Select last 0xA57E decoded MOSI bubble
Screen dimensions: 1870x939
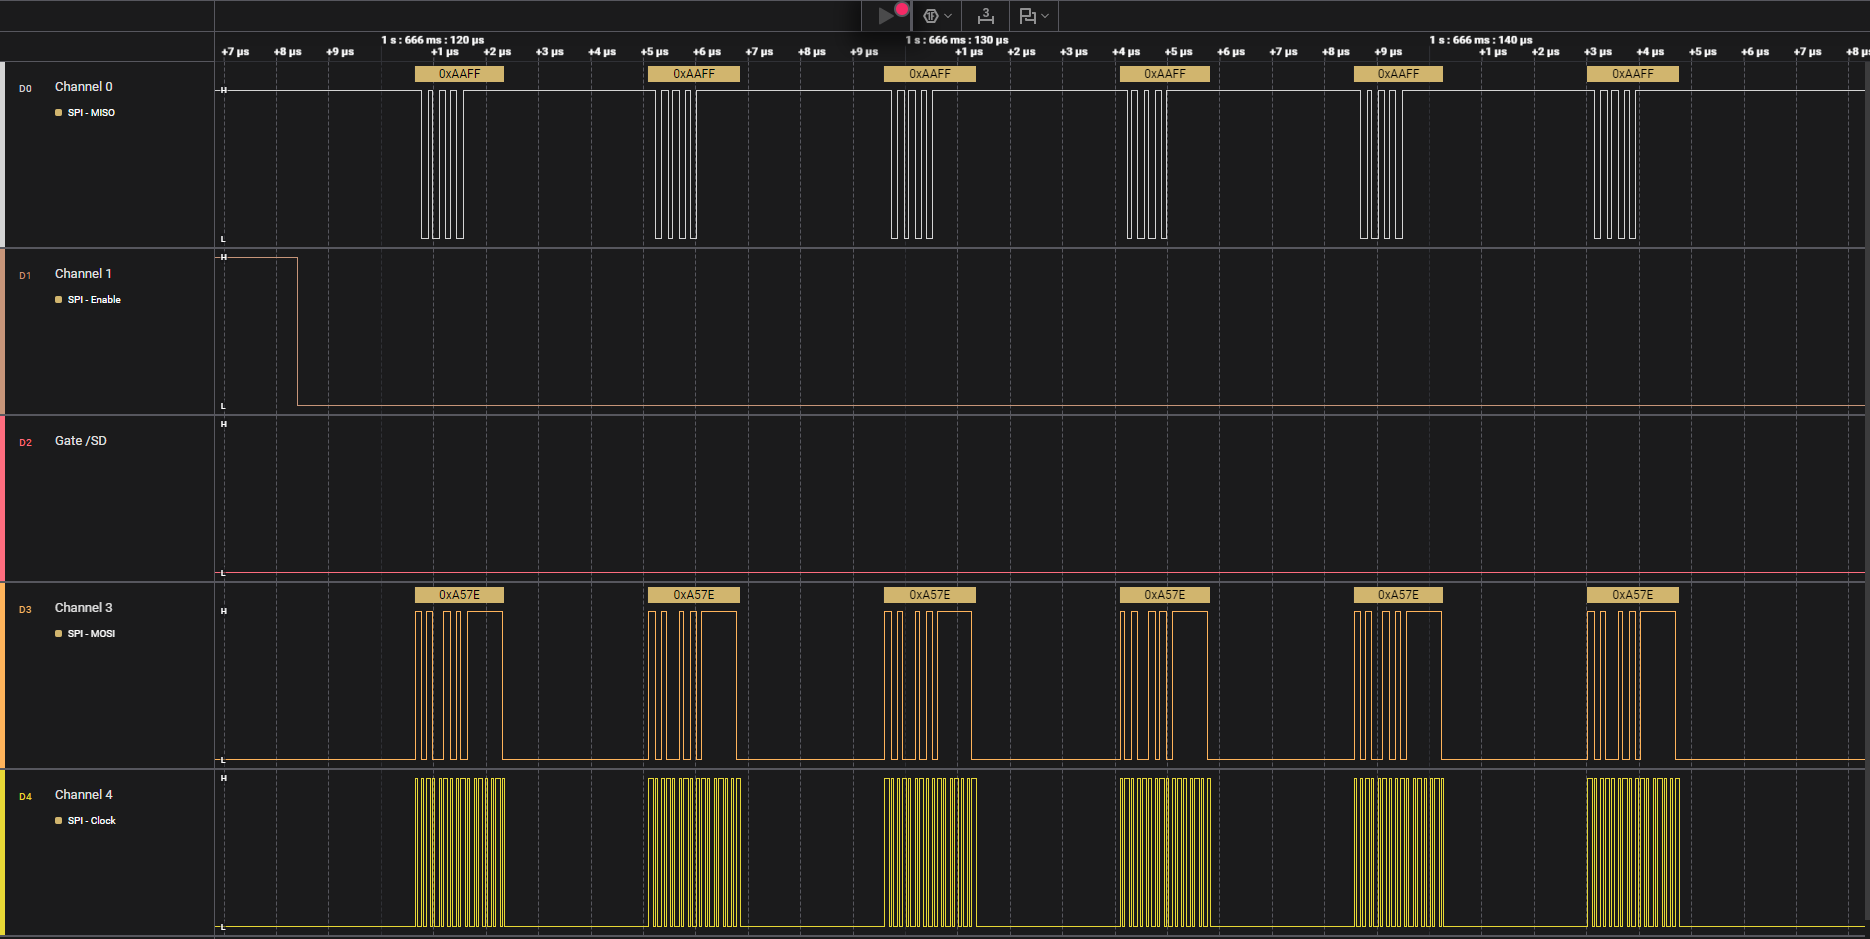point(1632,595)
